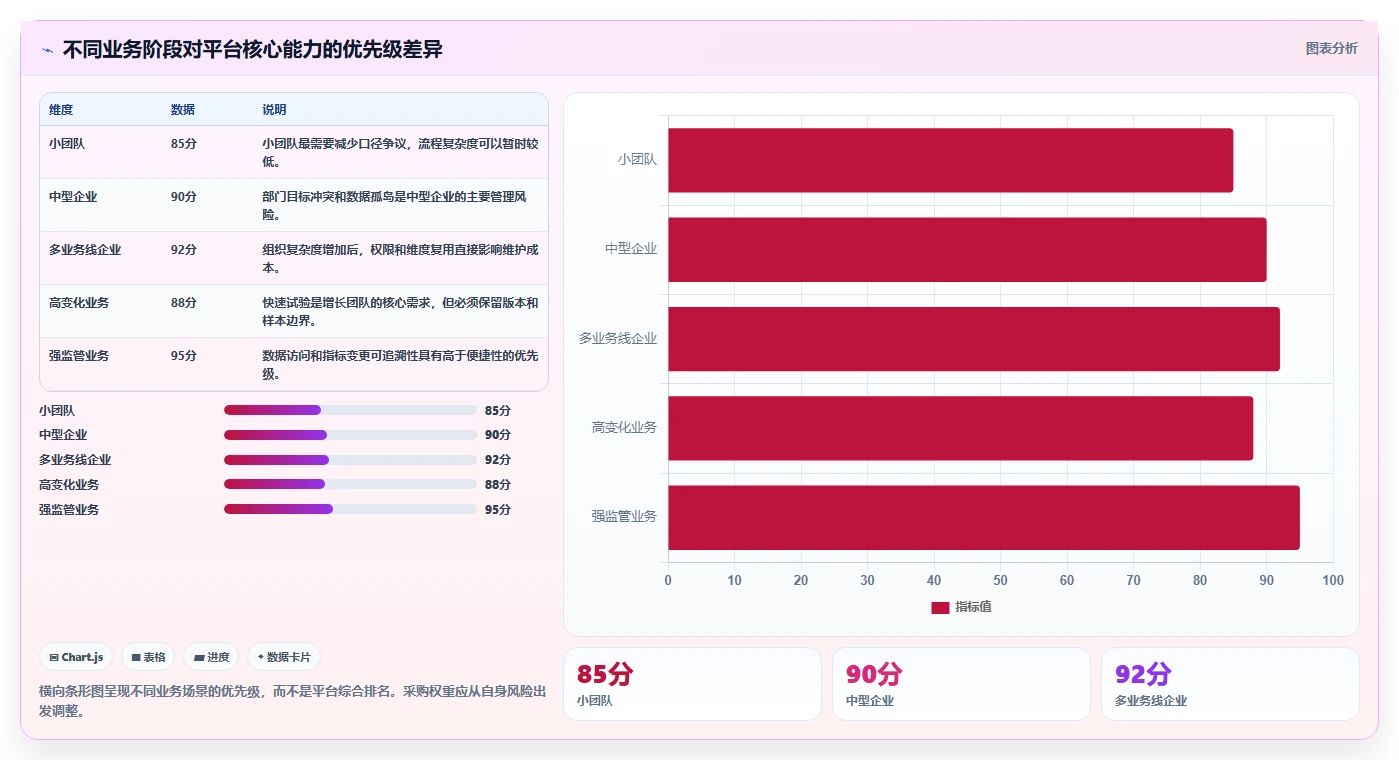
Task: Click the 85分 value in the table
Action: [184, 143]
